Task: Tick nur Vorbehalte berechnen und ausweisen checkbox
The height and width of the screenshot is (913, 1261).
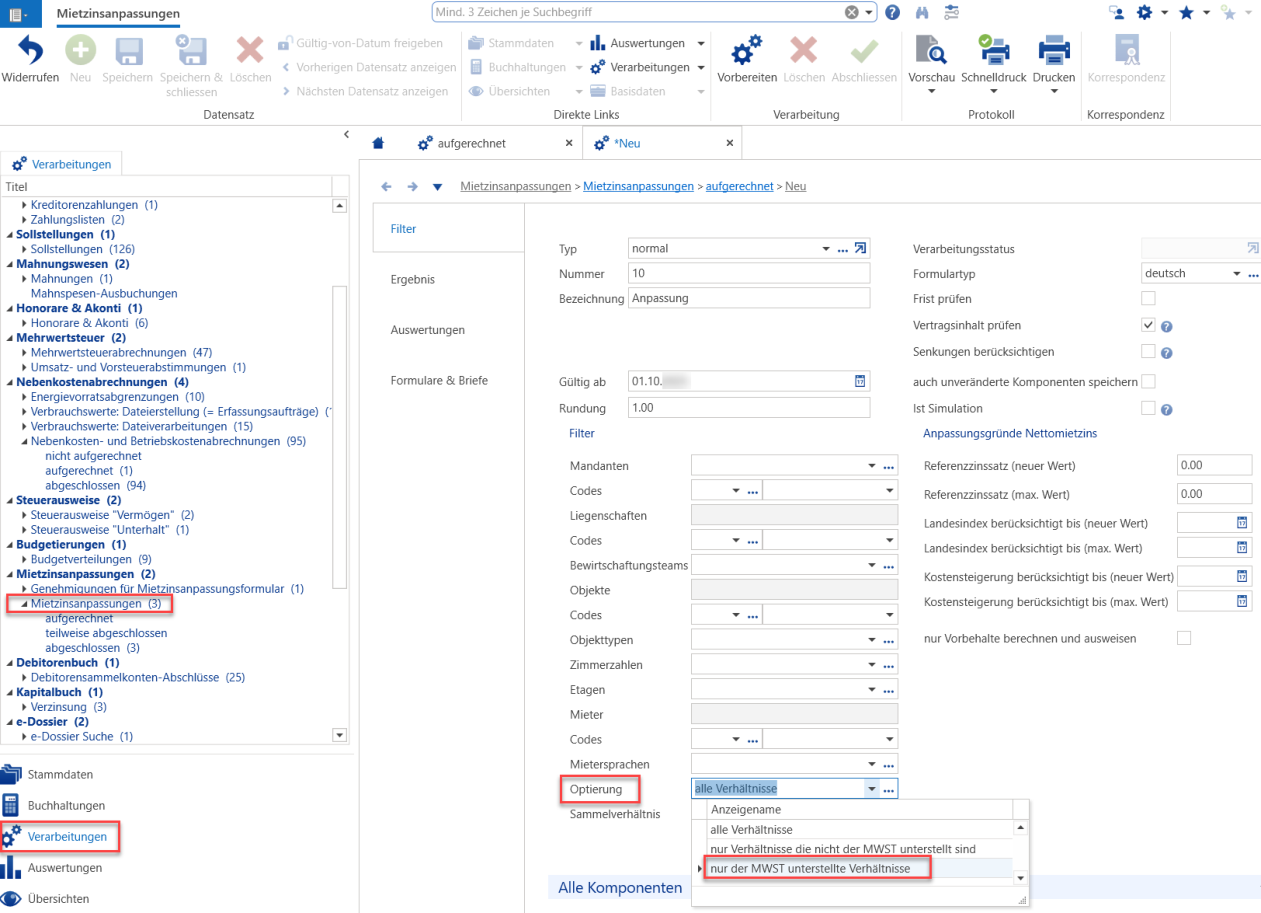Action: coord(1184,638)
